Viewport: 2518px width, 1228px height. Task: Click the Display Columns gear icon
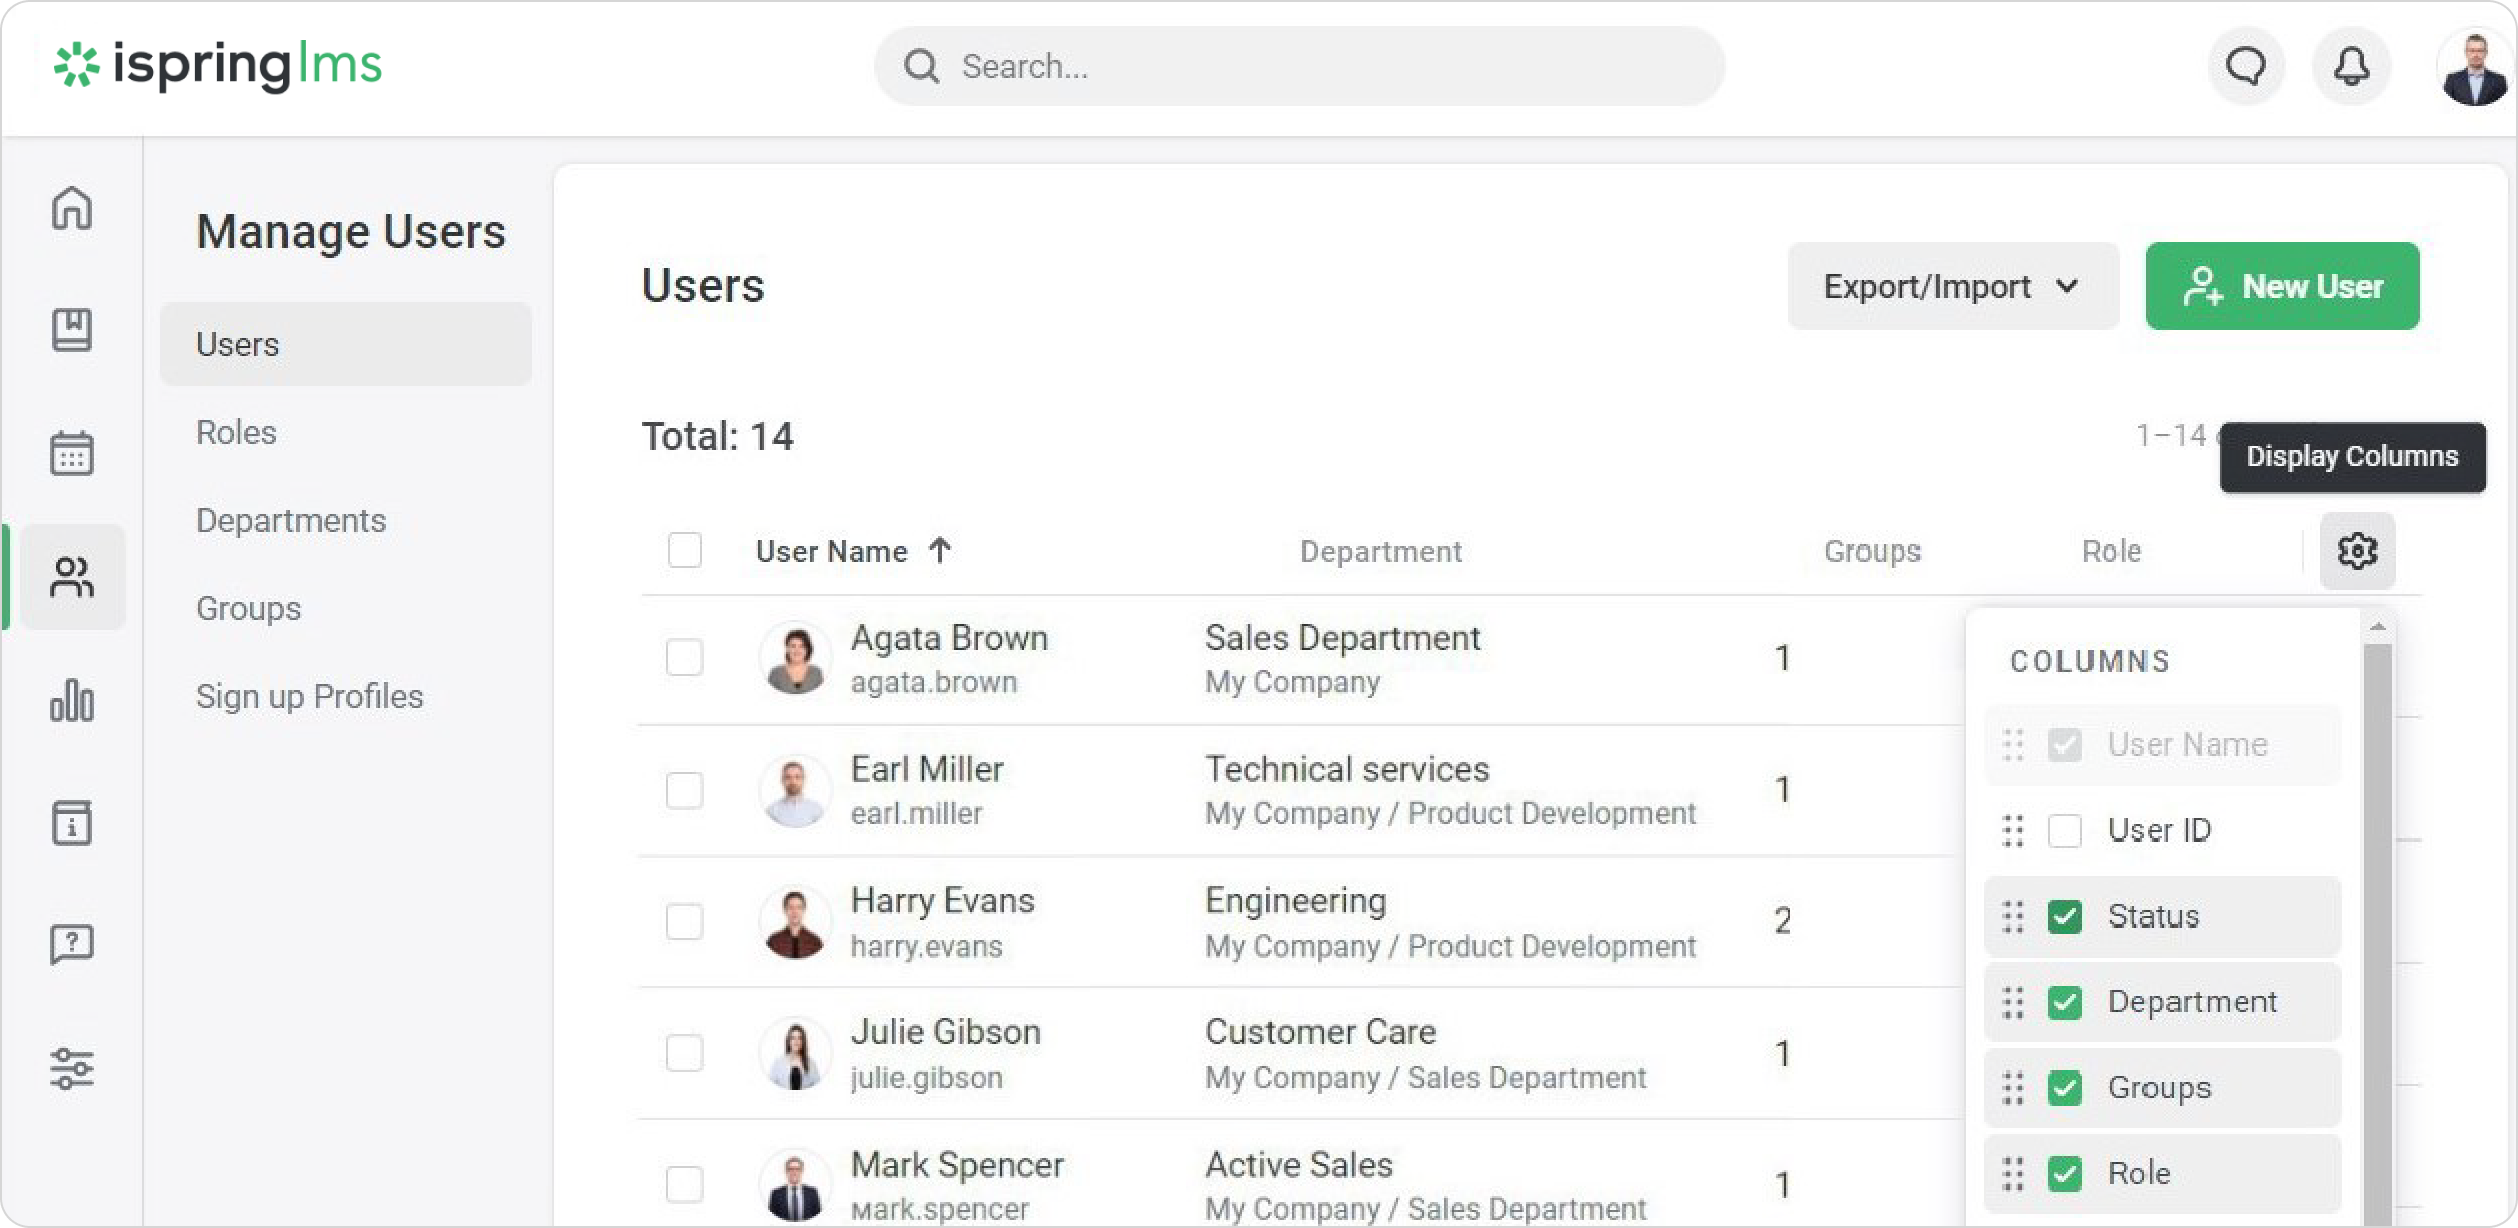tap(2357, 551)
